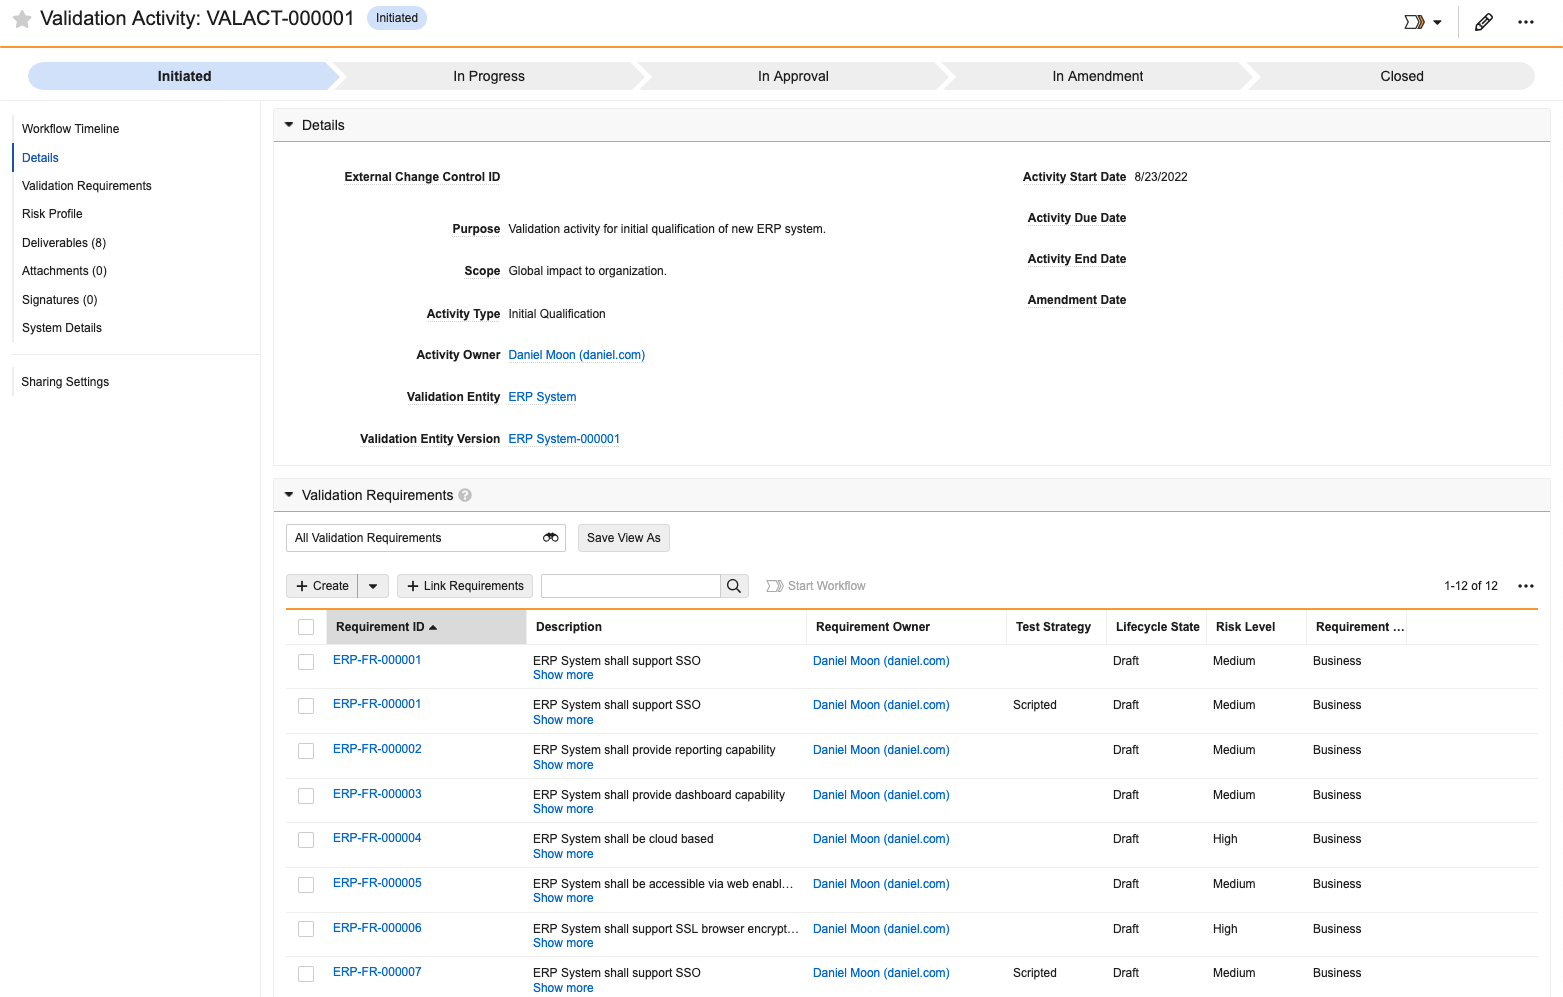Click the Link Requirements button
Screen dimensions: 1563x997
pyautogui.click(x=465, y=586)
